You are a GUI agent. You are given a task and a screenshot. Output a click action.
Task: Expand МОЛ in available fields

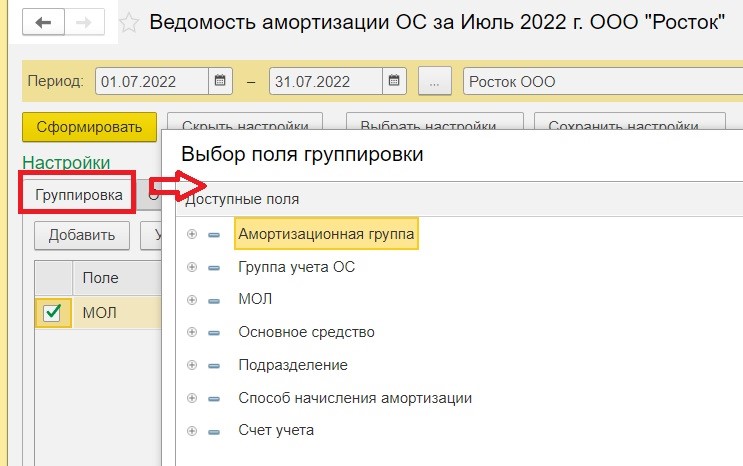pos(192,300)
